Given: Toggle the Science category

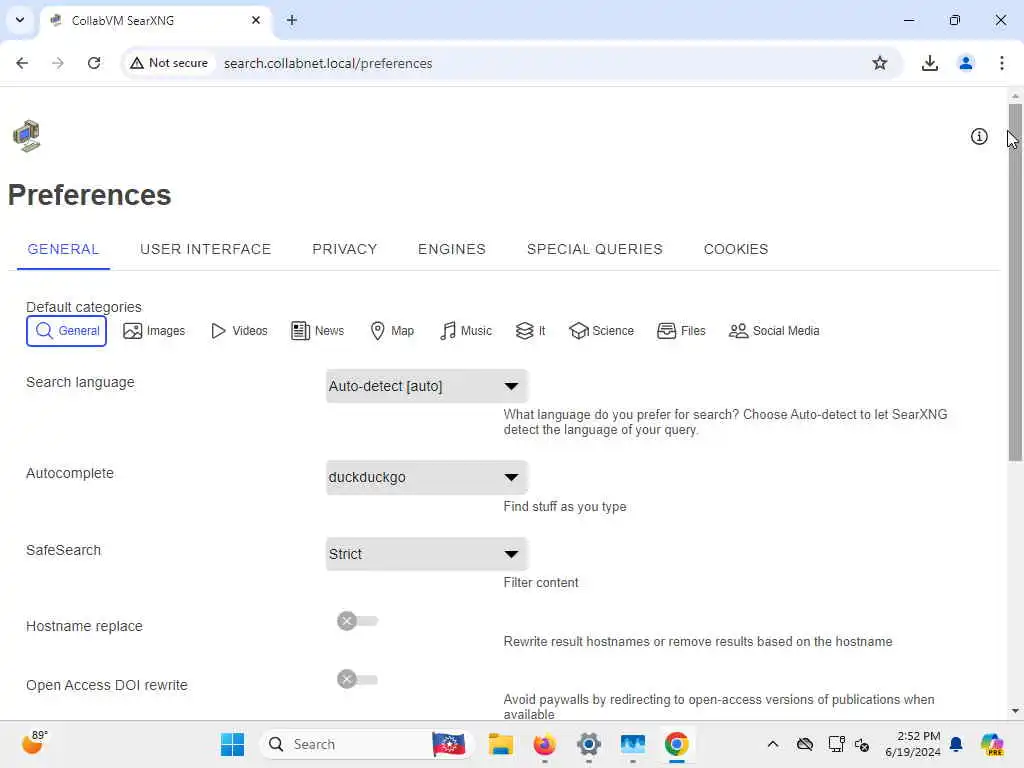Looking at the screenshot, I should coord(601,330).
